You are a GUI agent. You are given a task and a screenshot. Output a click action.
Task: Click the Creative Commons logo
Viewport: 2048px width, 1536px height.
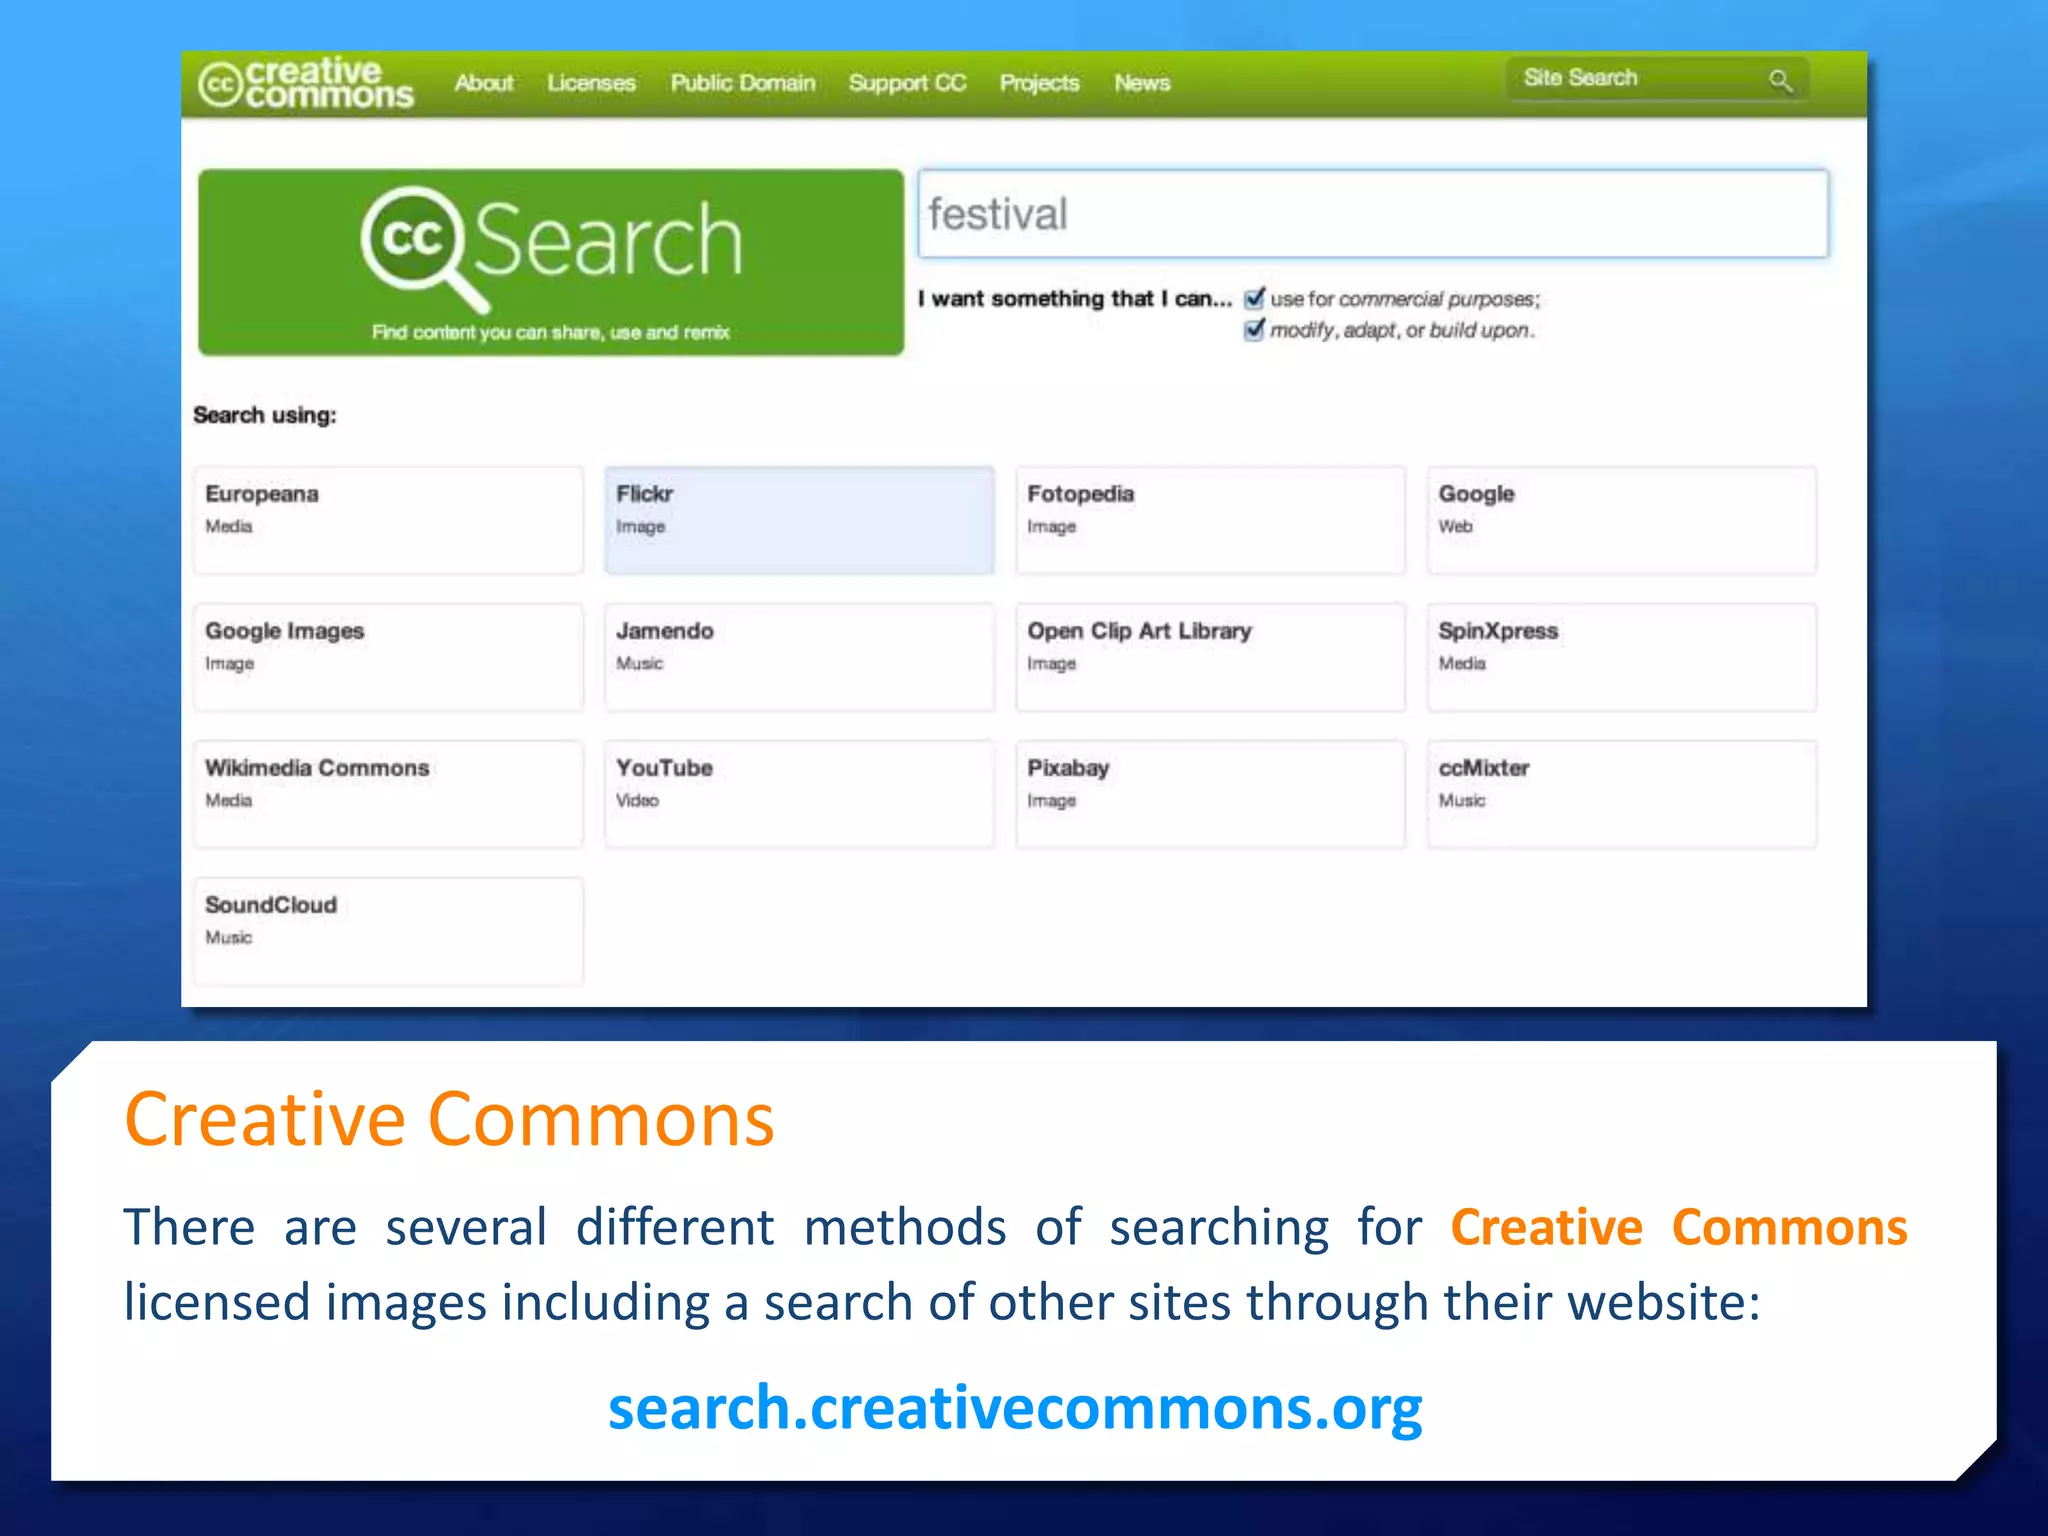pos(306,83)
